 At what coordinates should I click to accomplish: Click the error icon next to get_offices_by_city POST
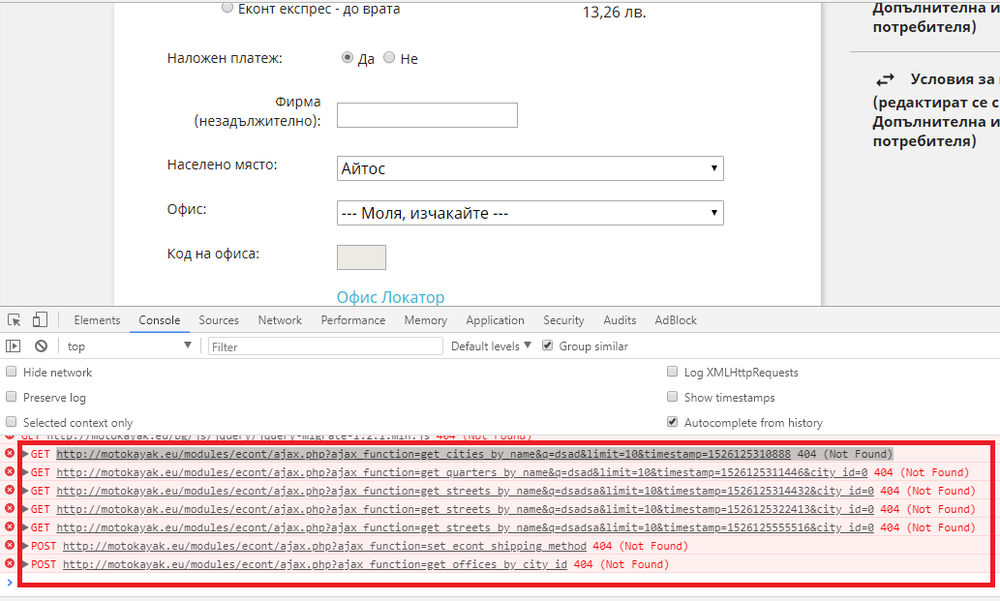tap(9, 564)
